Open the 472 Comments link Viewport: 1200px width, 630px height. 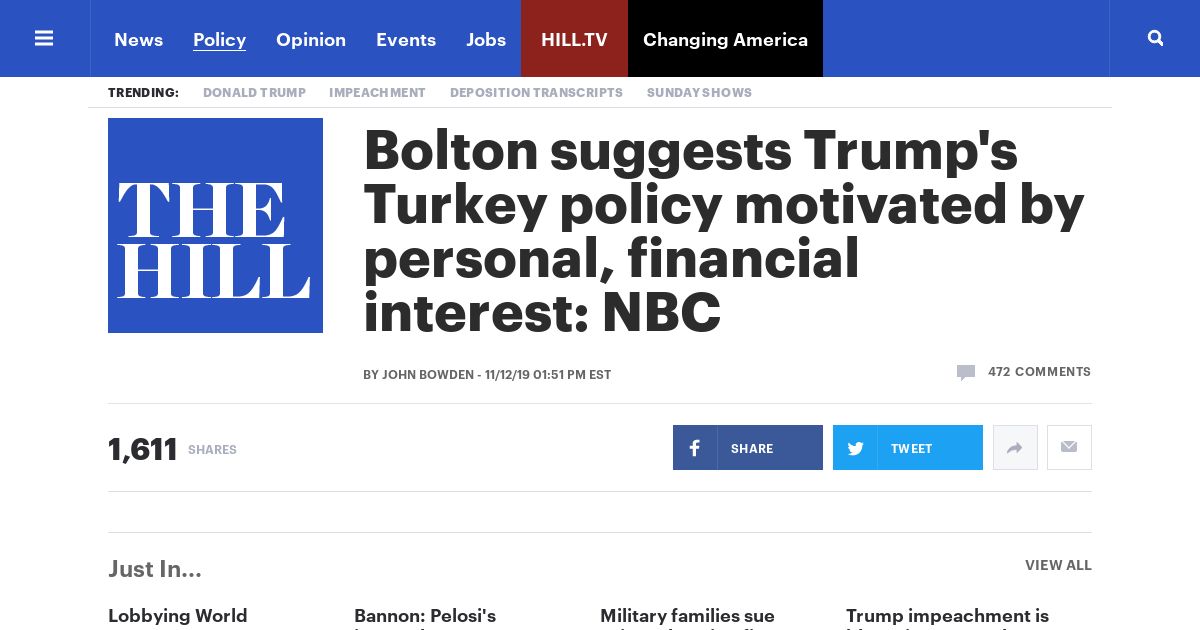(1039, 371)
